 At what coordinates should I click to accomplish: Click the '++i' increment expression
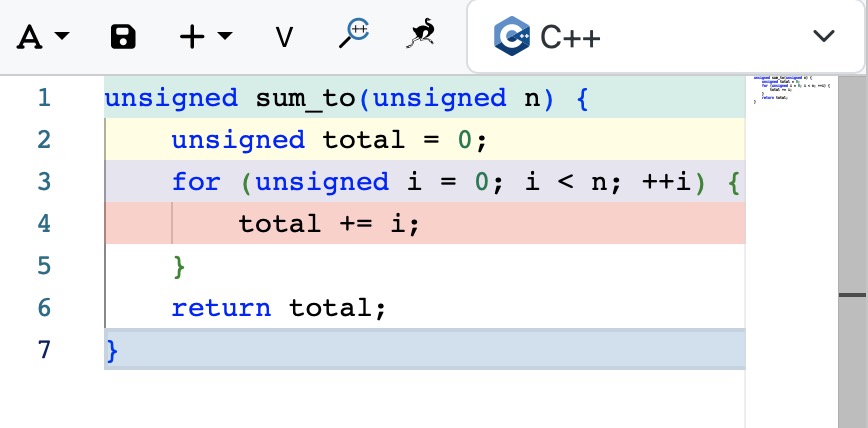(x=666, y=182)
